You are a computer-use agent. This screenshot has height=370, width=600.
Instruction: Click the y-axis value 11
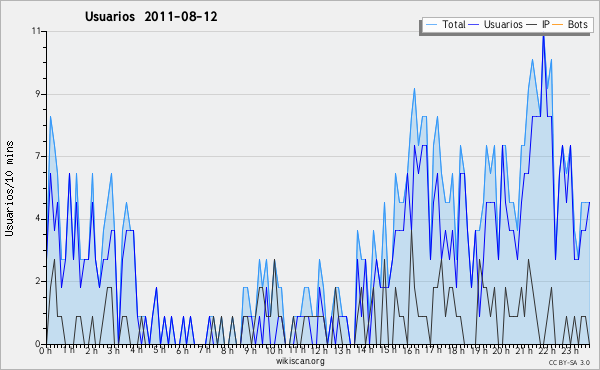click(36, 31)
